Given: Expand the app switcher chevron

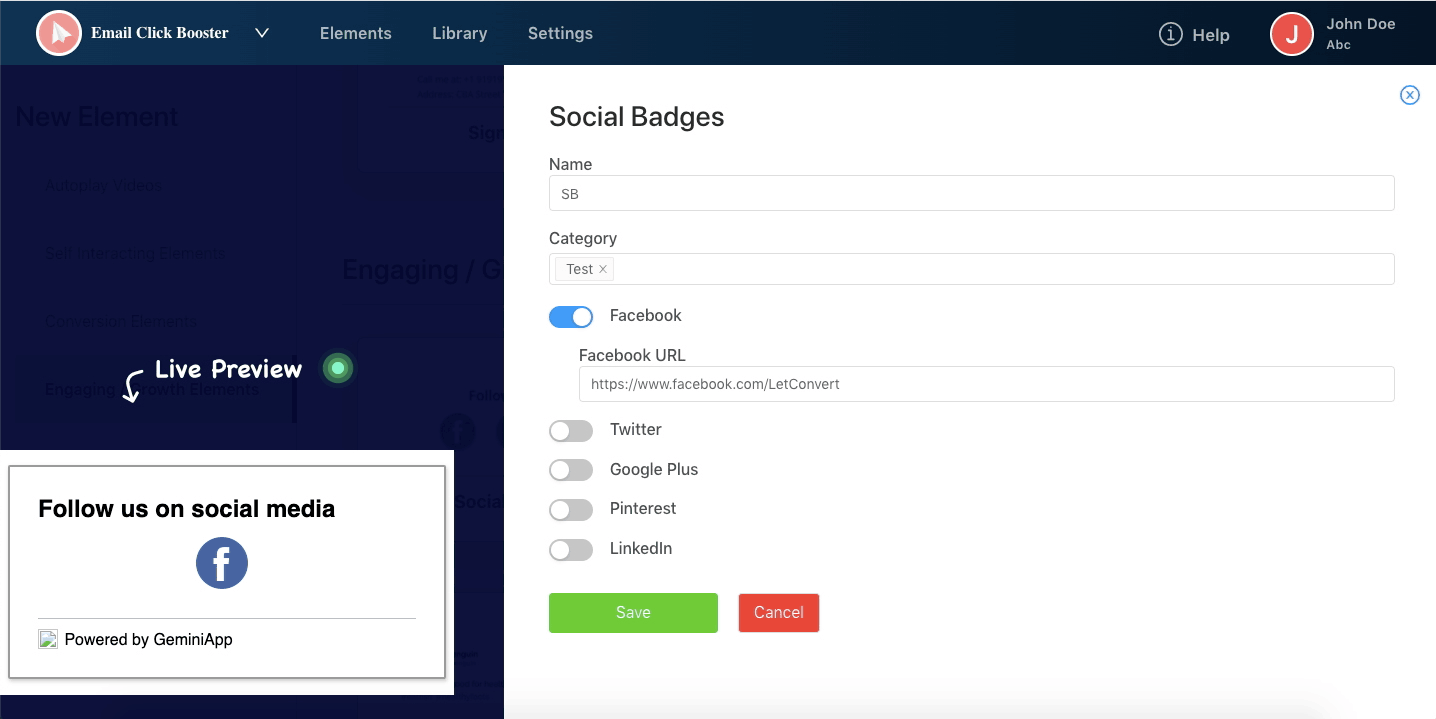Looking at the screenshot, I should [x=262, y=33].
